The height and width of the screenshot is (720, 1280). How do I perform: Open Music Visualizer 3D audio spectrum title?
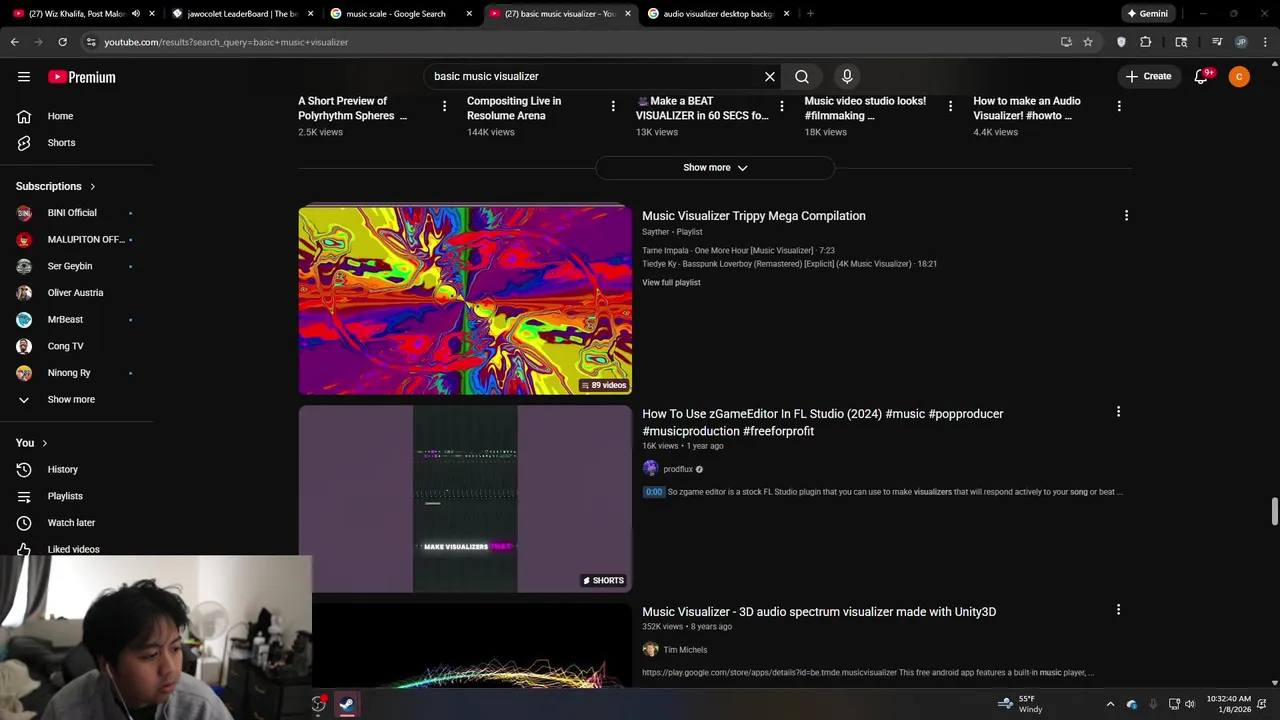point(819,612)
